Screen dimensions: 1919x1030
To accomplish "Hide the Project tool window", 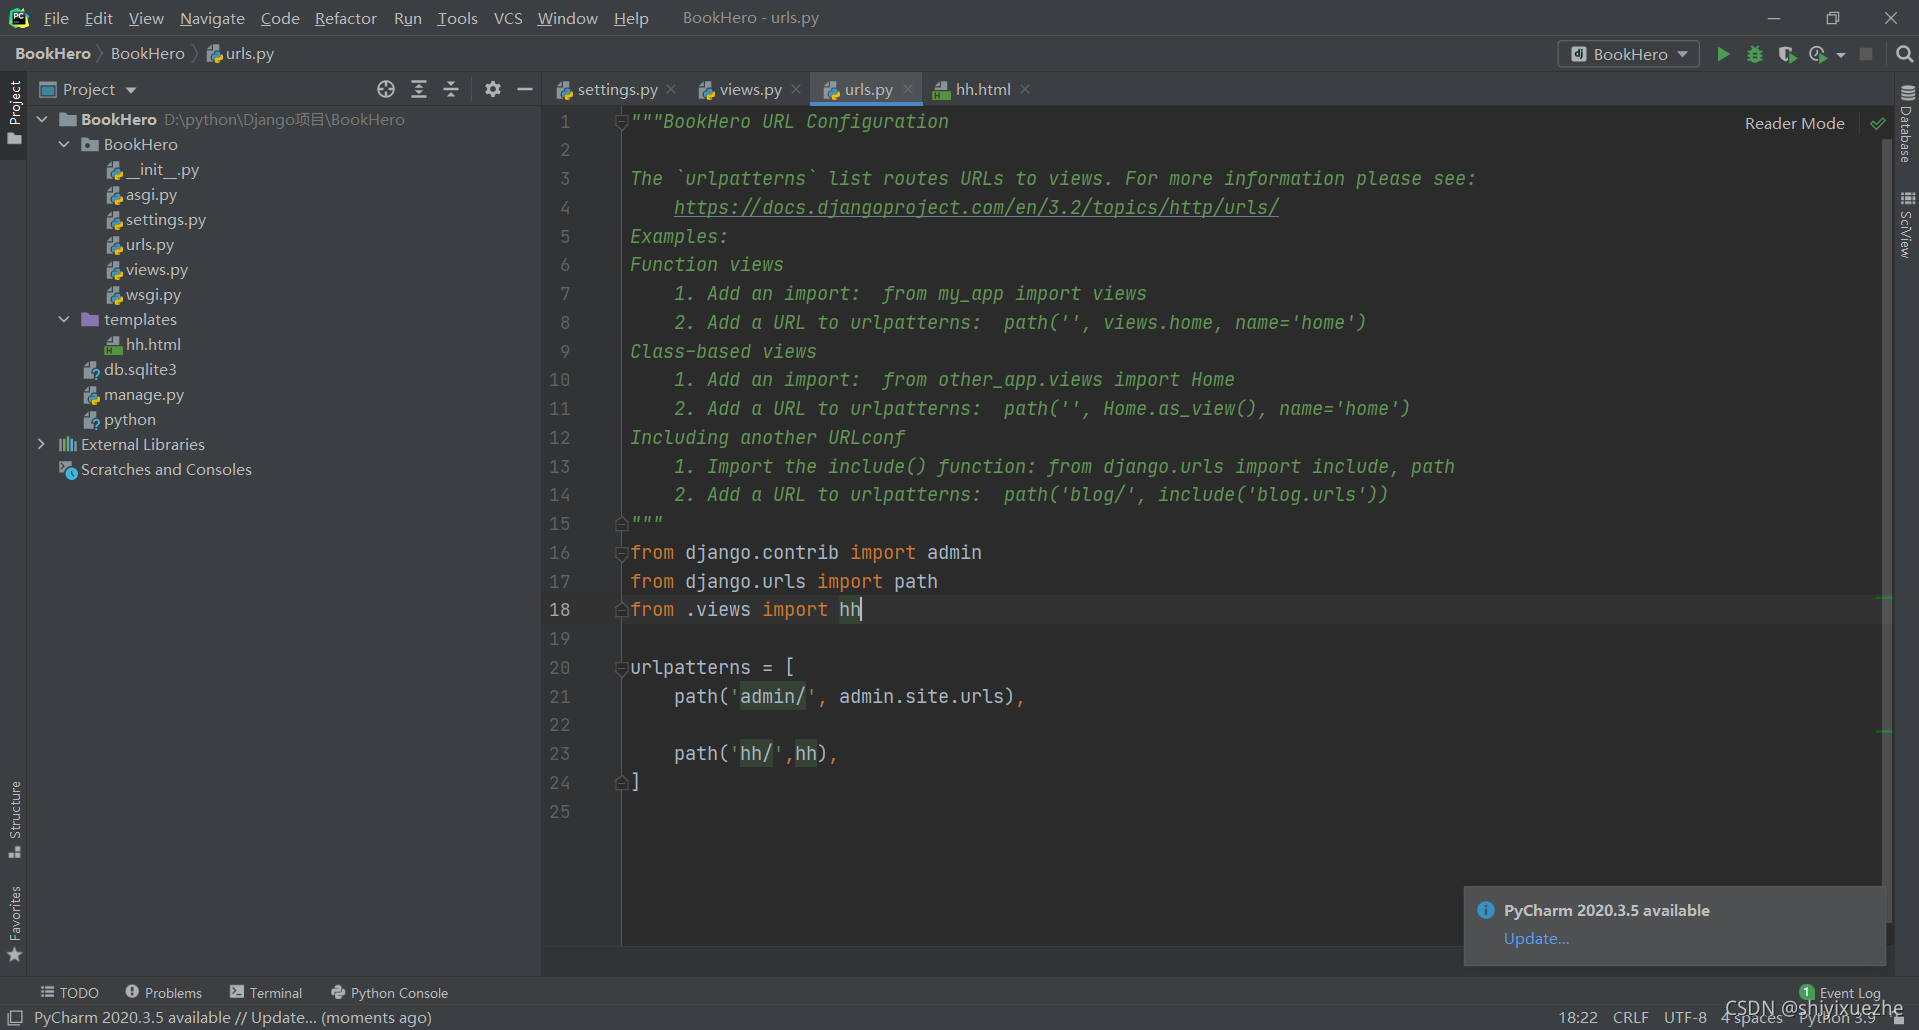I will (525, 89).
